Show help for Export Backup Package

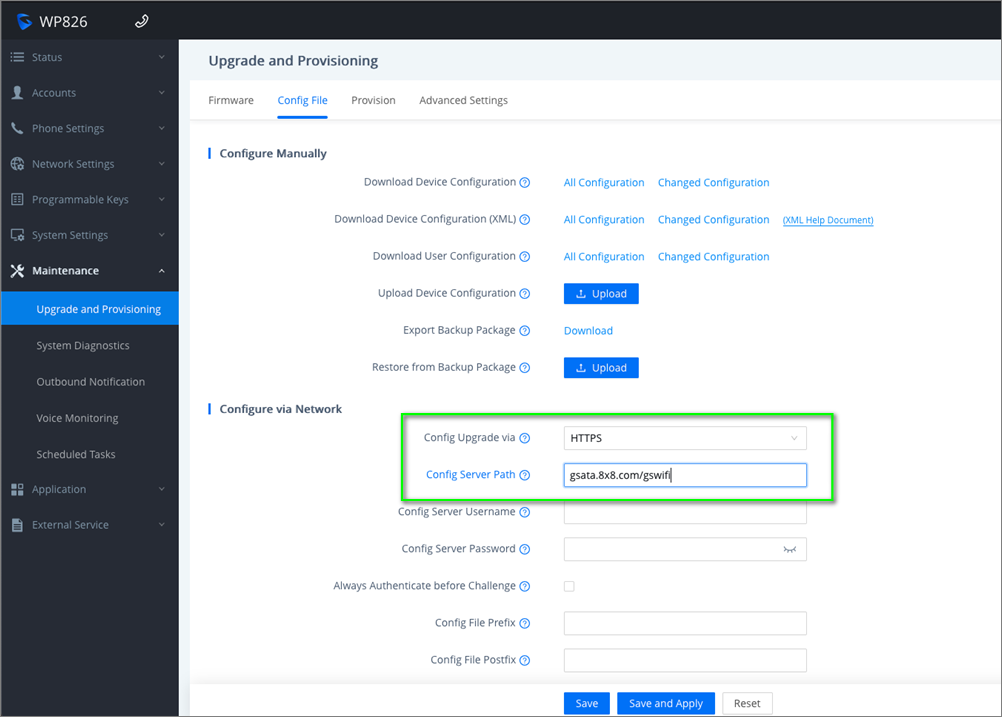[x=525, y=331]
